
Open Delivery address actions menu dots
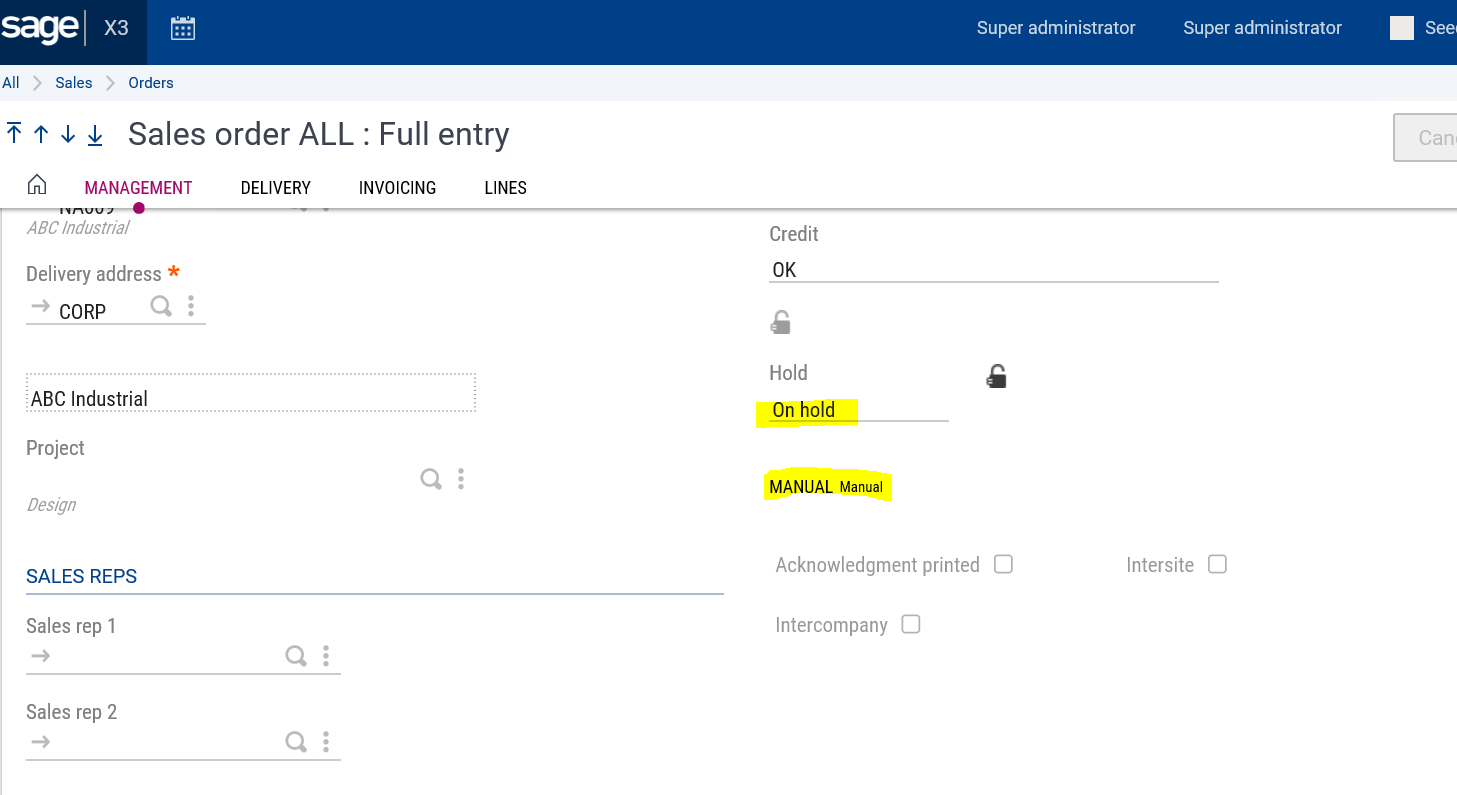(191, 306)
